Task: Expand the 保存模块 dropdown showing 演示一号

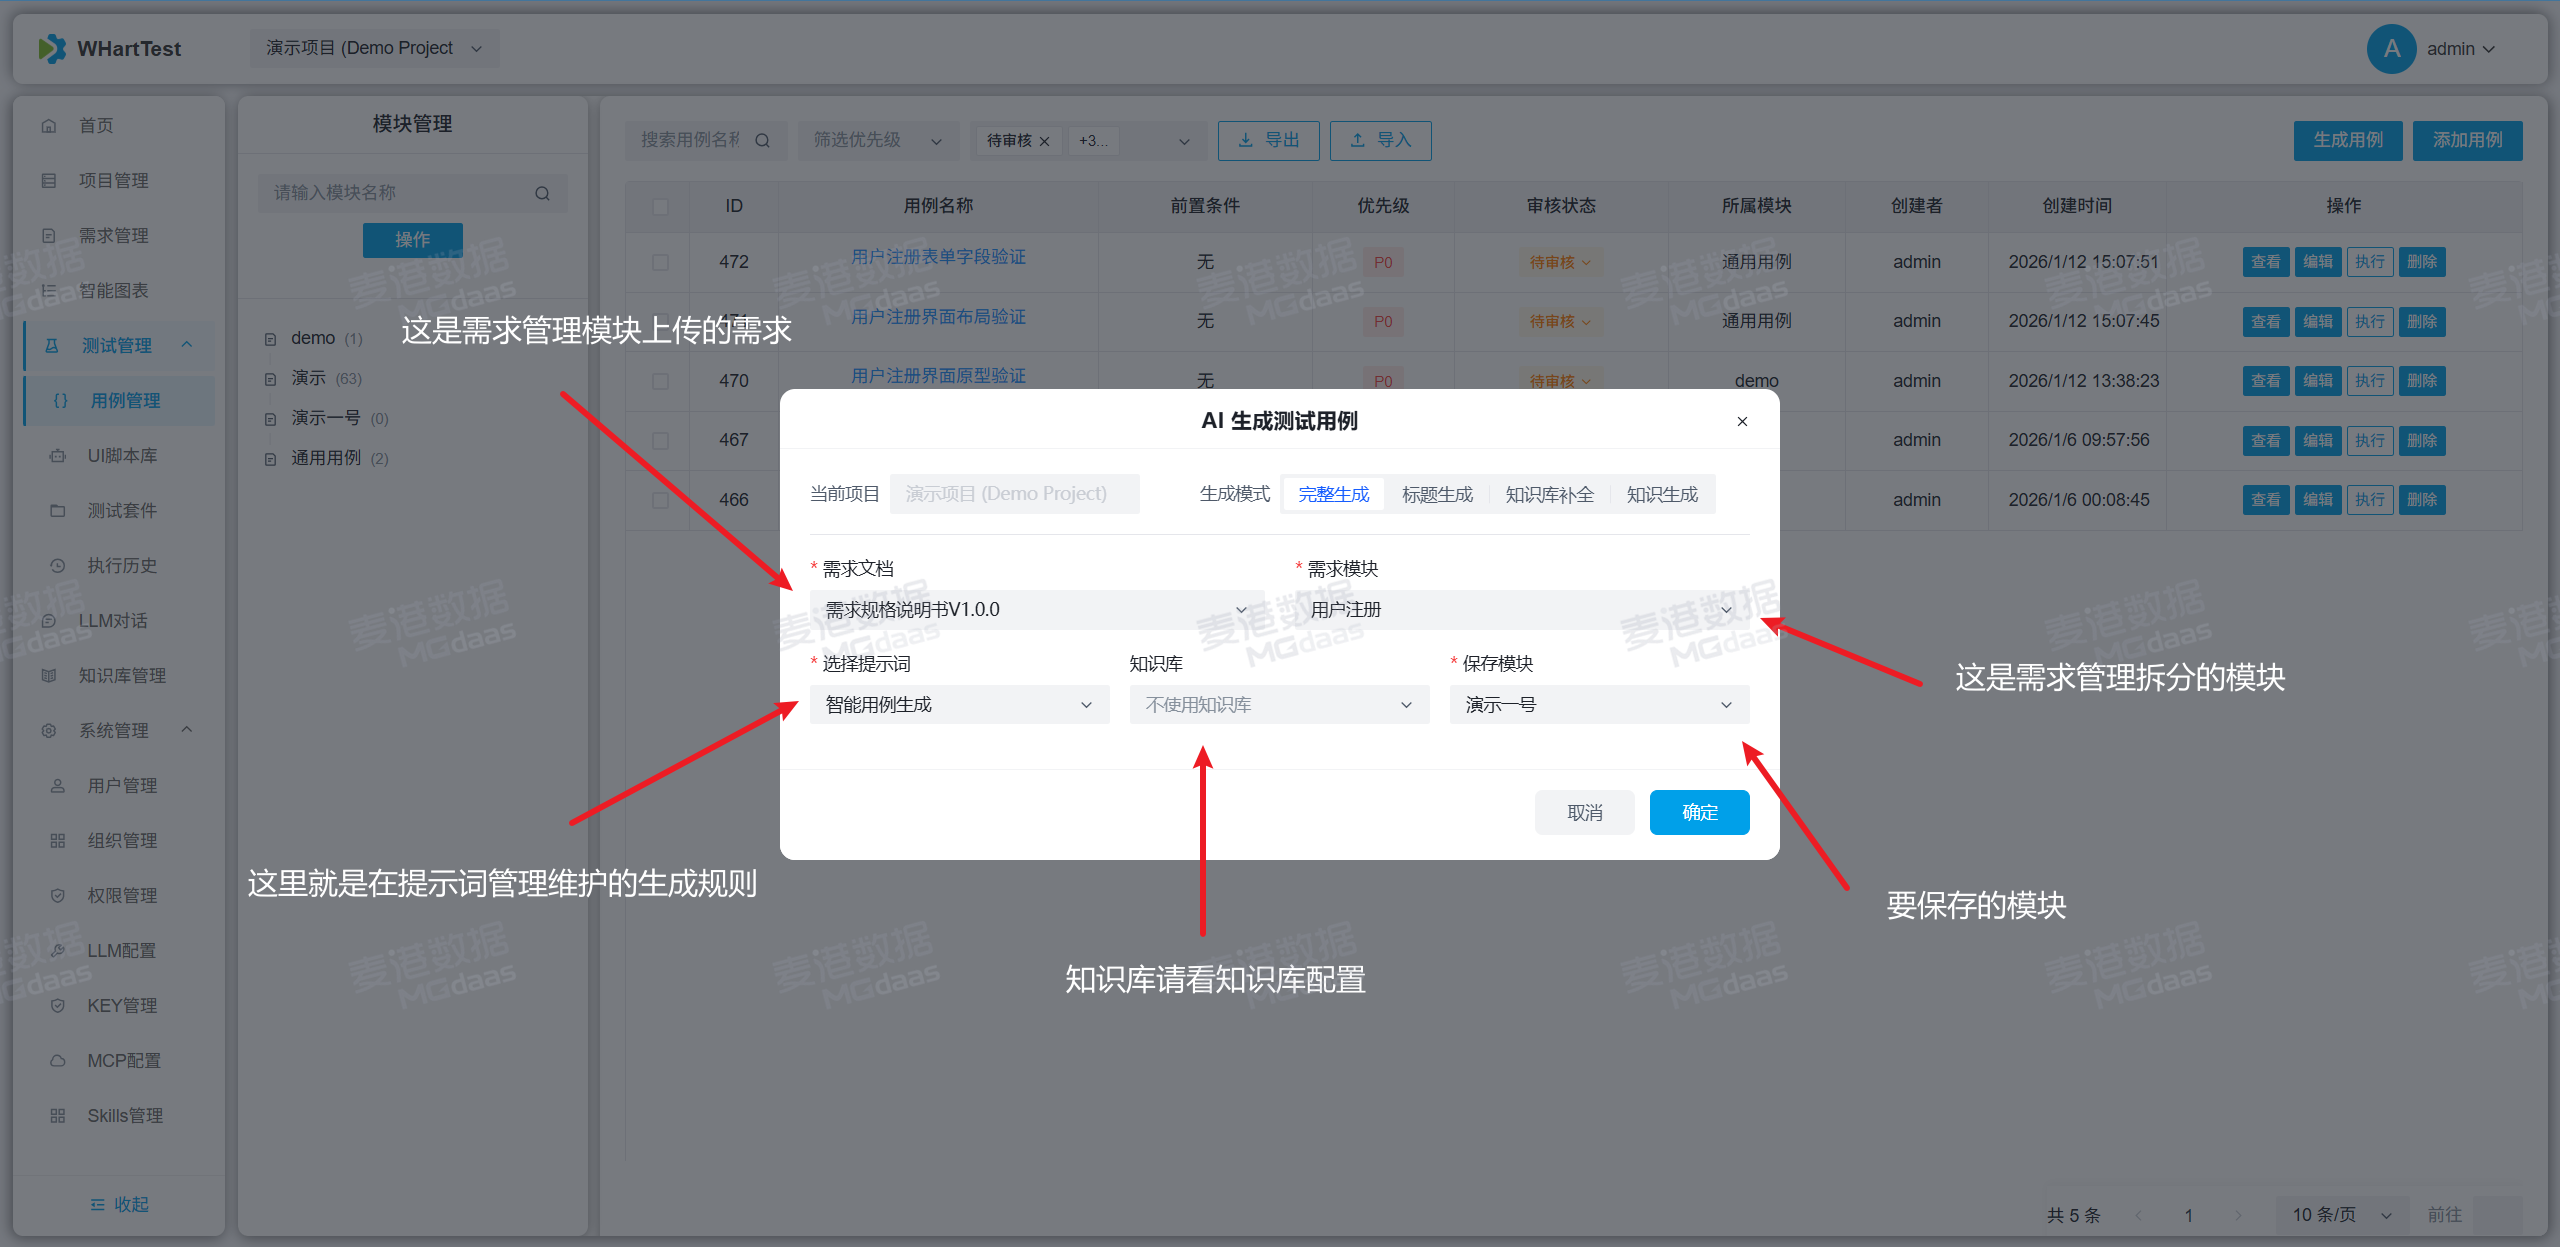Action: point(1598,705)
